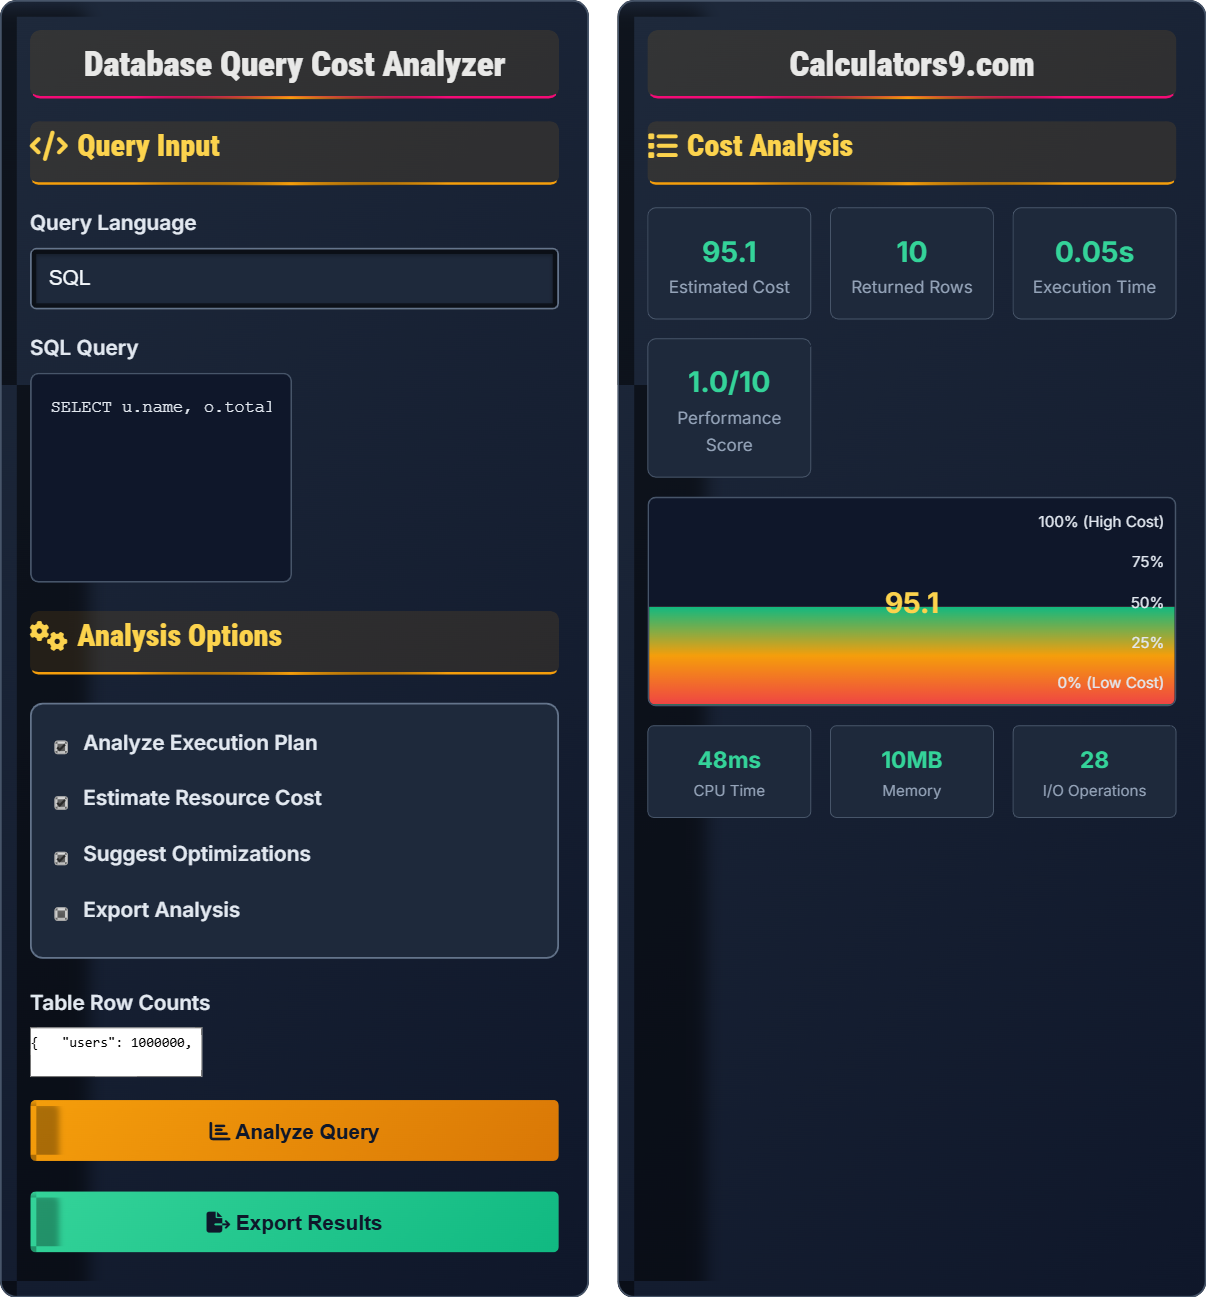Toggle the Export Analysis checkbox
This screenshot has height=1297, width=1206.
tap(61, 914)
